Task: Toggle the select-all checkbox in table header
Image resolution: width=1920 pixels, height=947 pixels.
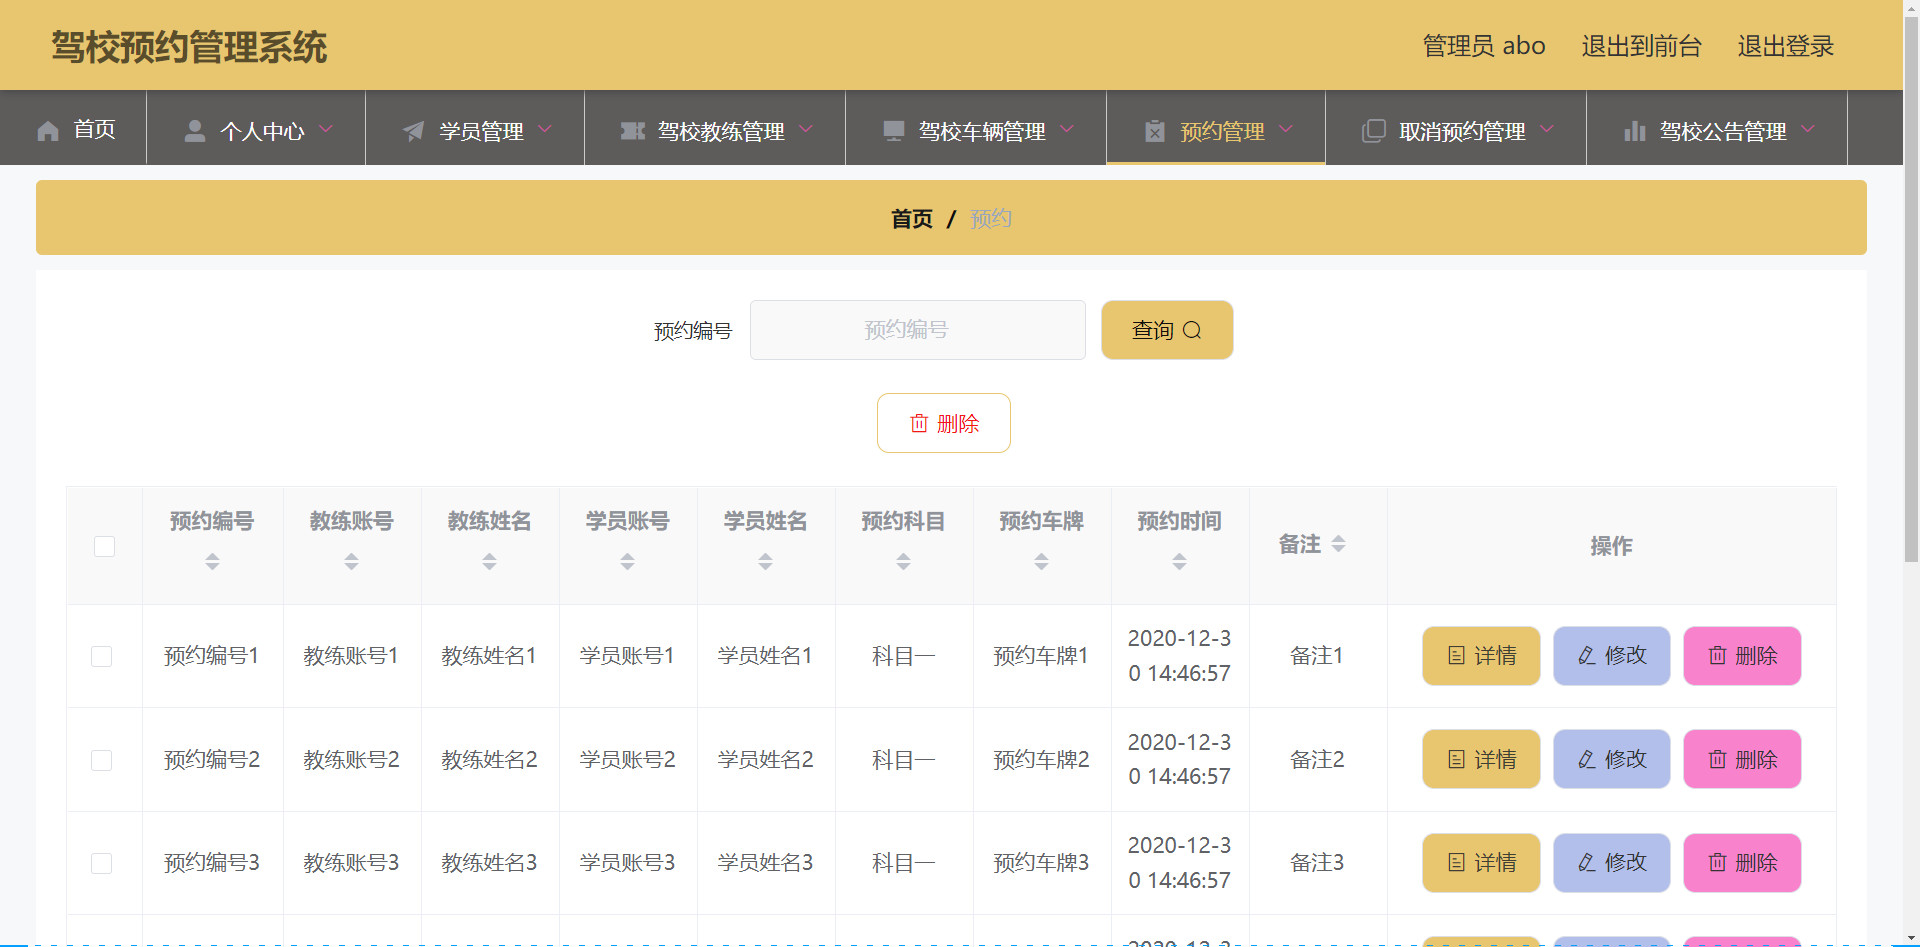Action: point(104,546)
